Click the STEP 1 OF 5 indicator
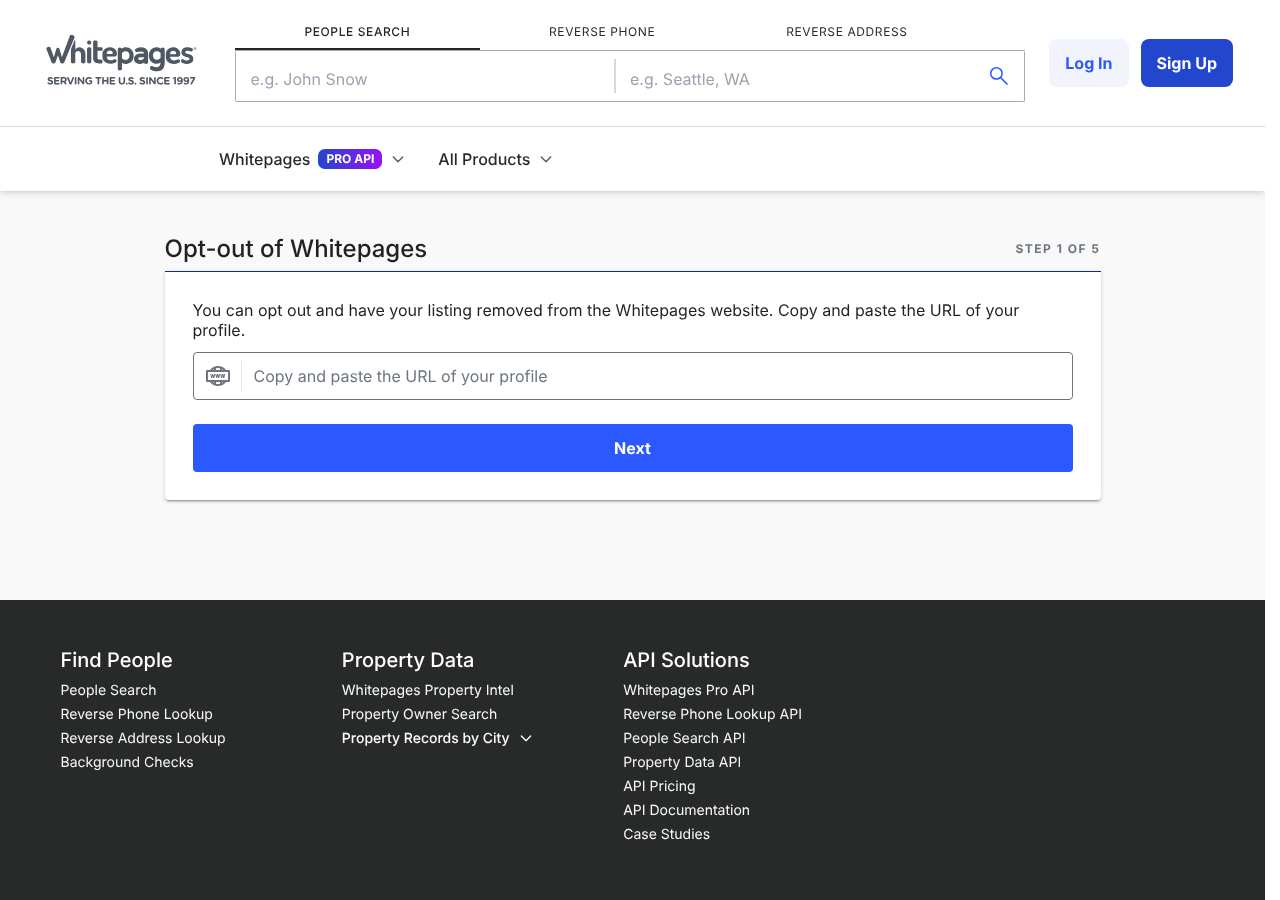Screen dimensions: 1280x900 [1057, 249]
